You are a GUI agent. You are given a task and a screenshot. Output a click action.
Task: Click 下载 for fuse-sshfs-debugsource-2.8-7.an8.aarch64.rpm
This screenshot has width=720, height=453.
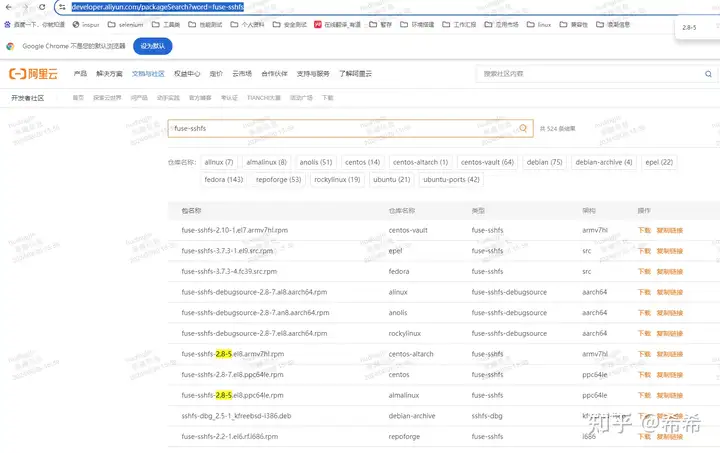(x=644, y=313)
